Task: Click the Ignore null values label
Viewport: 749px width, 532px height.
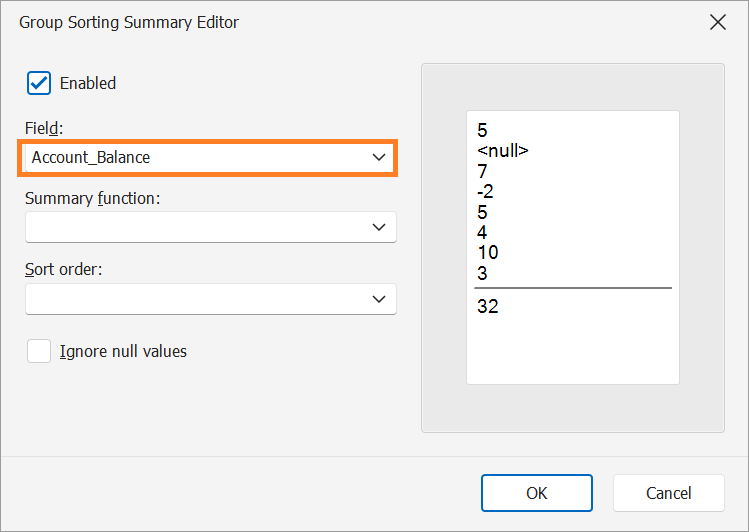Action: [x=123, y=351]
